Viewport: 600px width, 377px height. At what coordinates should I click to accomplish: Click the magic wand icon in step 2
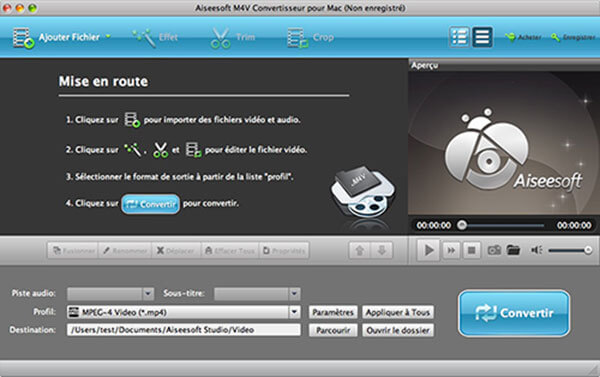coord(132,150)
